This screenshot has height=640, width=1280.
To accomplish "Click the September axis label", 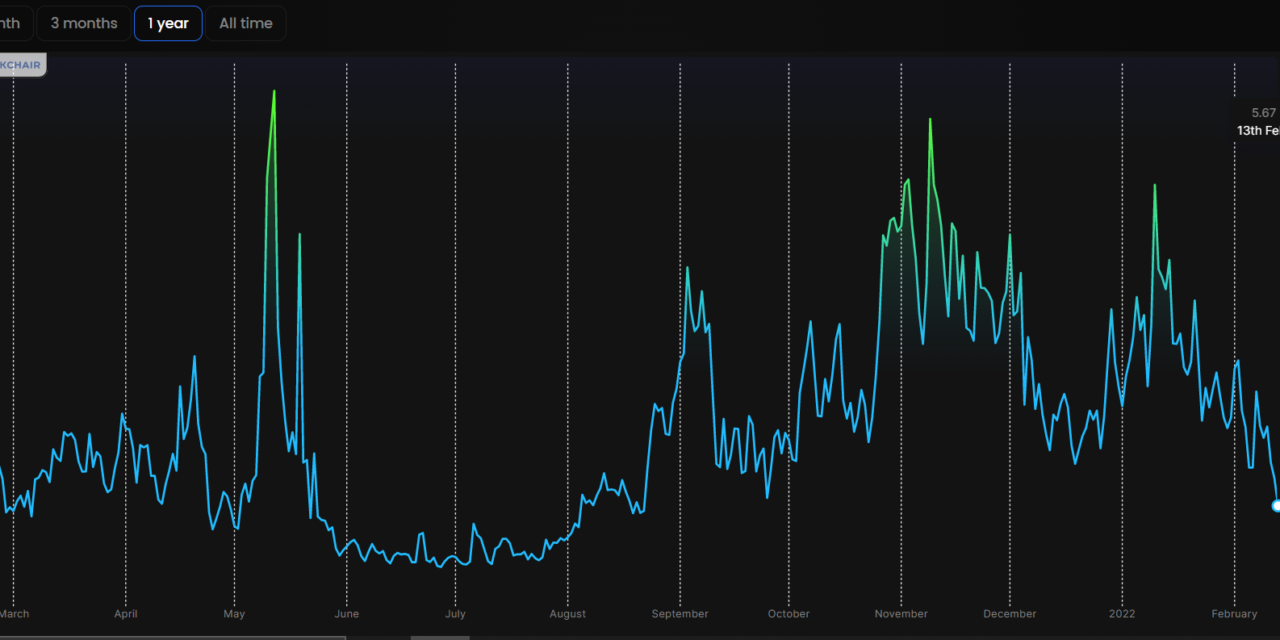I will [680, 614].
